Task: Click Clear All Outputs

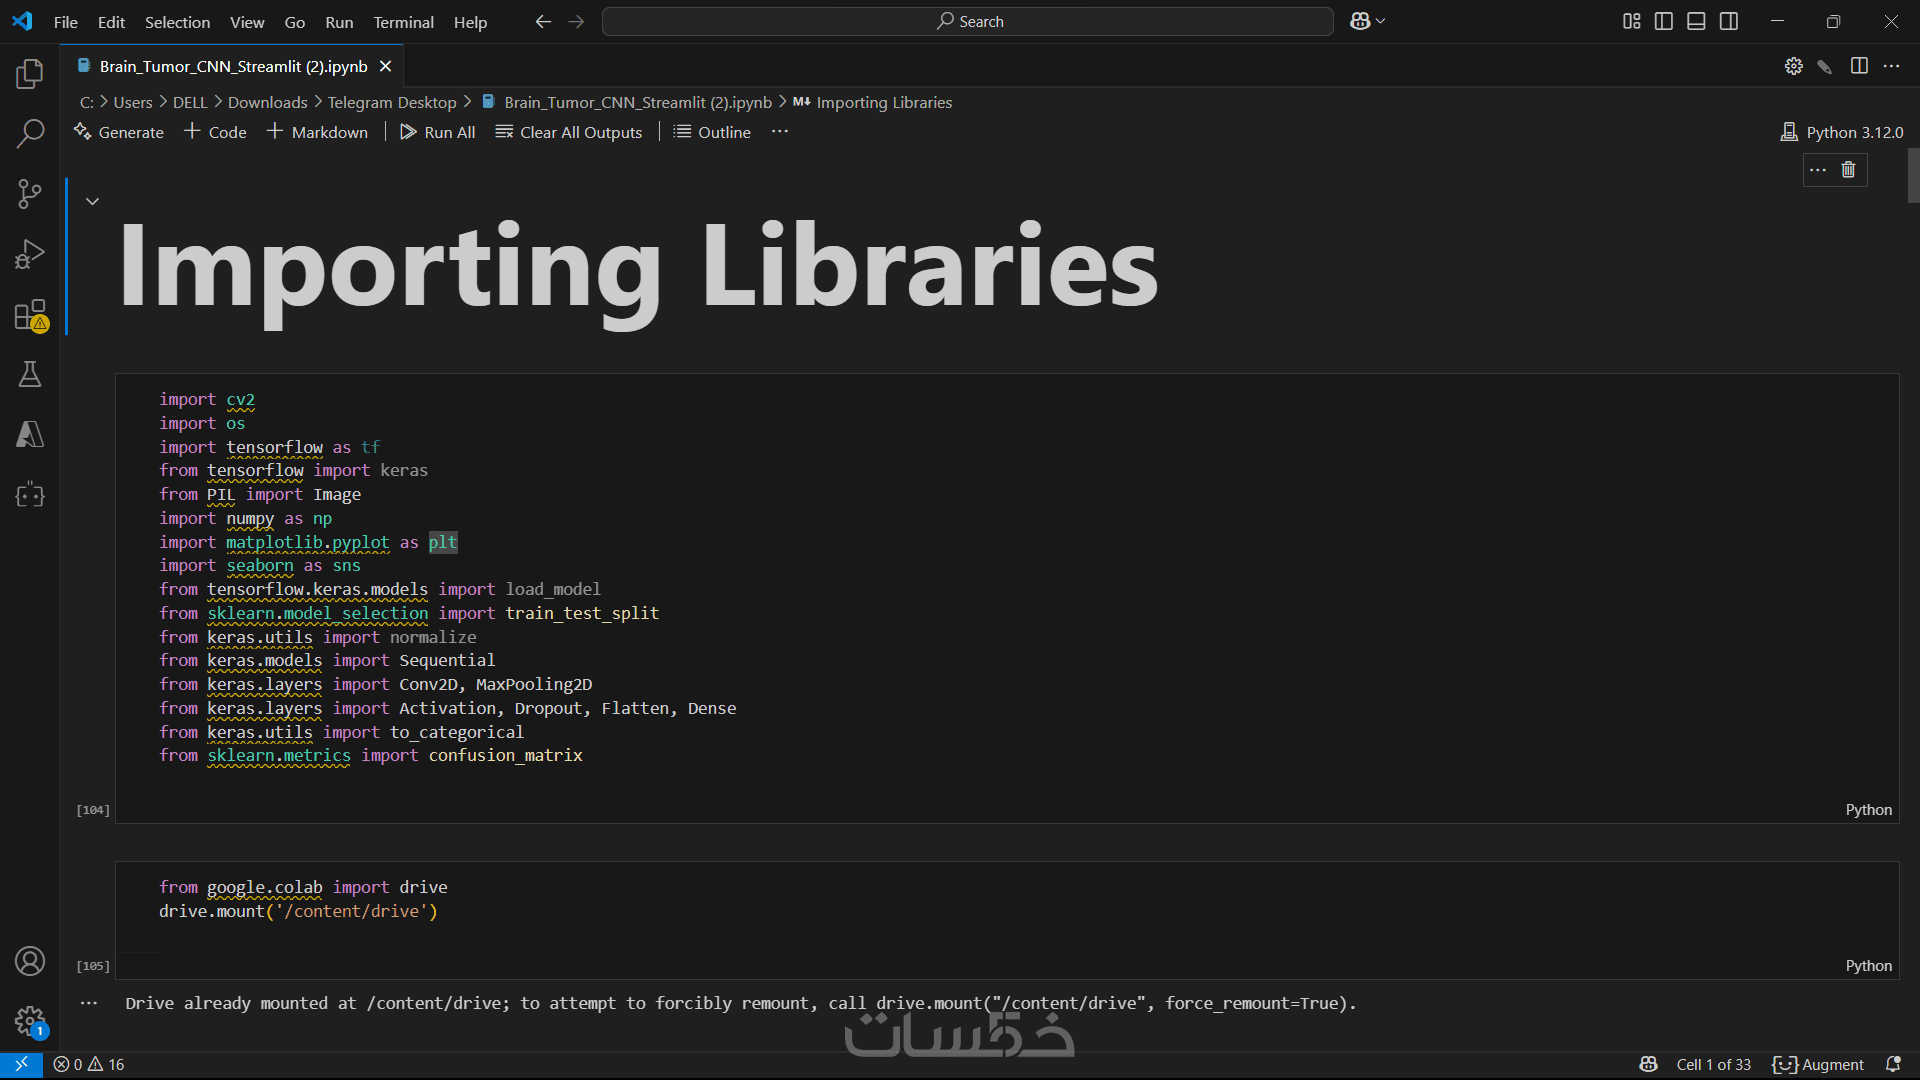Action: point(568,132)
